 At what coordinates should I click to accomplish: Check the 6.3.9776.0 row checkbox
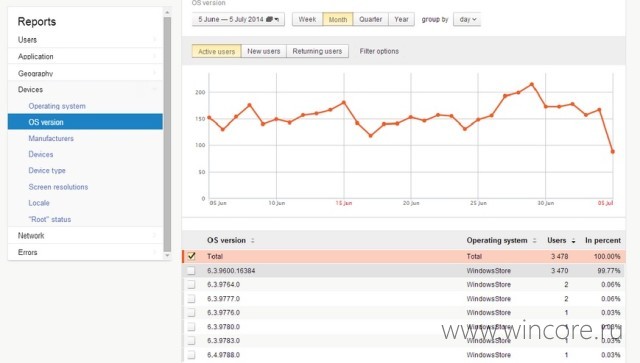click(191, 312)
